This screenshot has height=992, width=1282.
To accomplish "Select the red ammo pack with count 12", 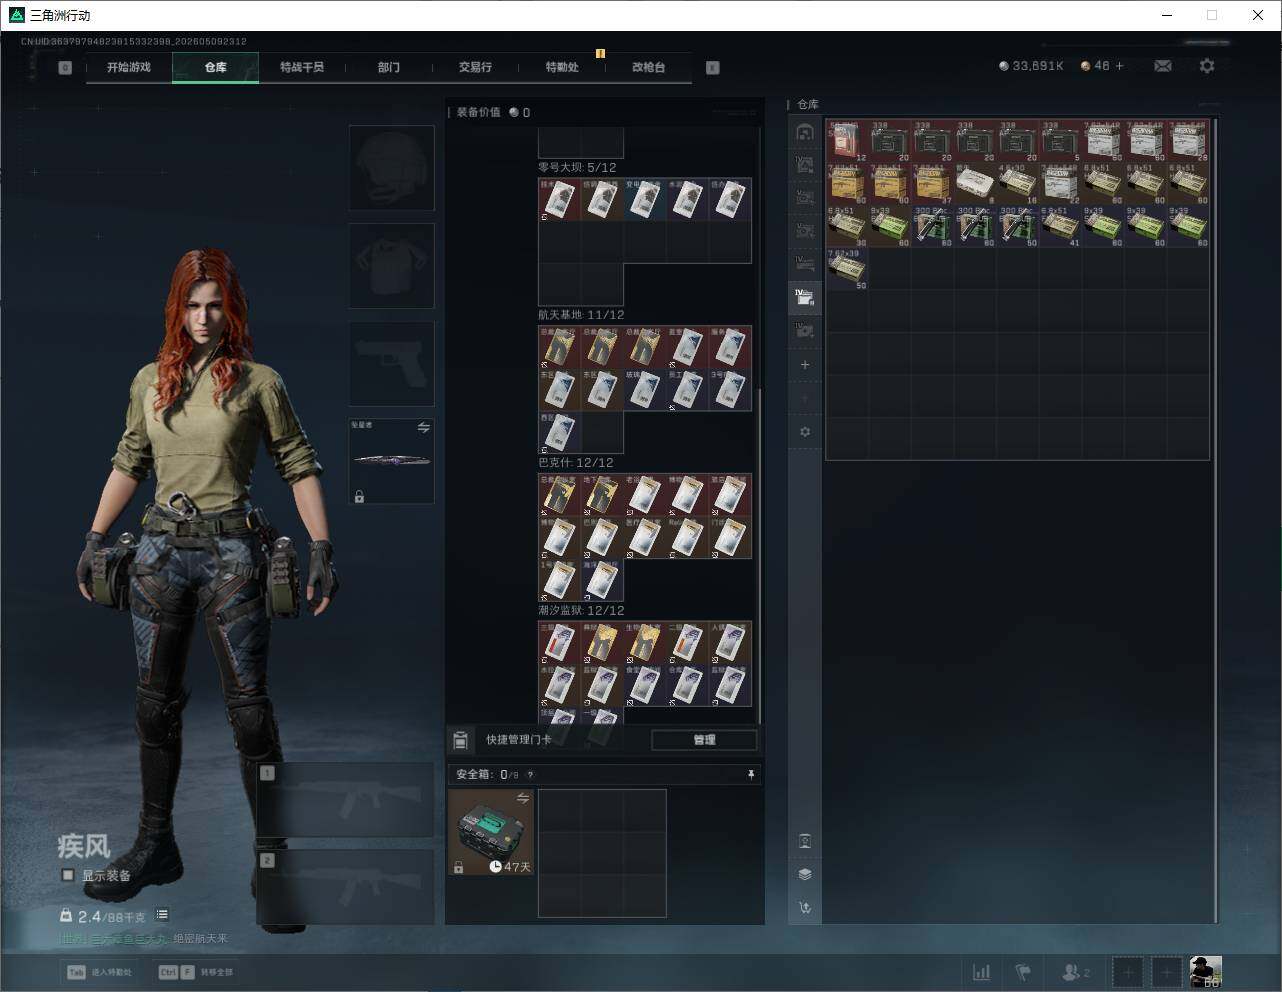I will coord(847,142).
